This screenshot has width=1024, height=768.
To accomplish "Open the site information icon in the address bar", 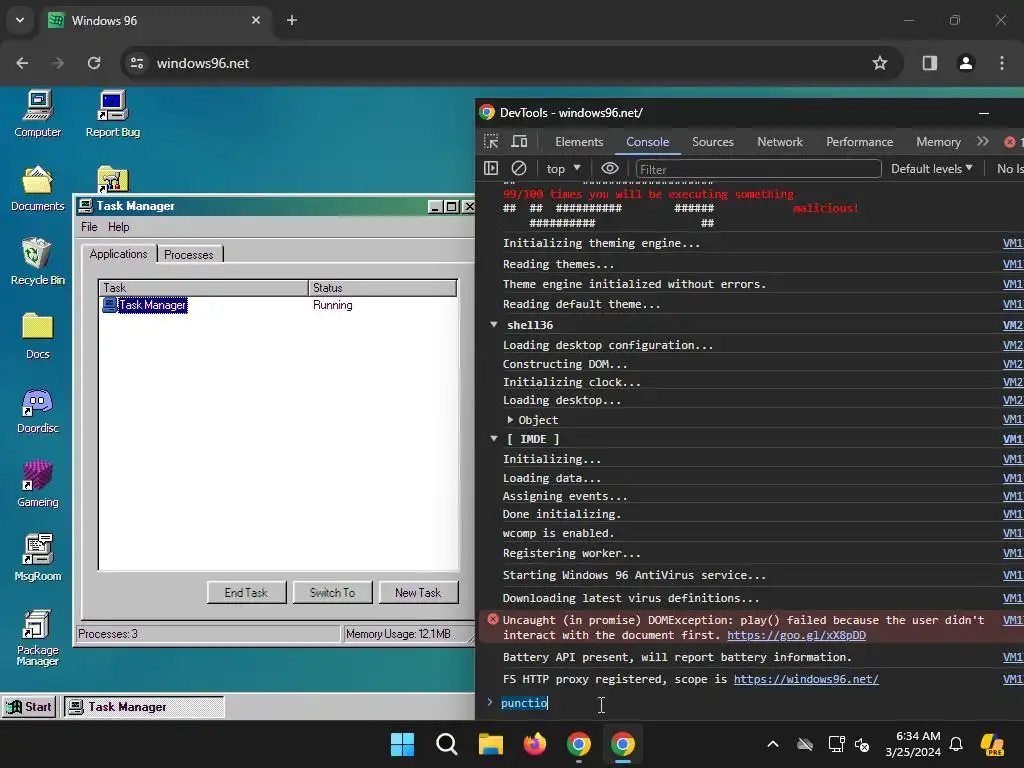I will click(x=137, y=63).
